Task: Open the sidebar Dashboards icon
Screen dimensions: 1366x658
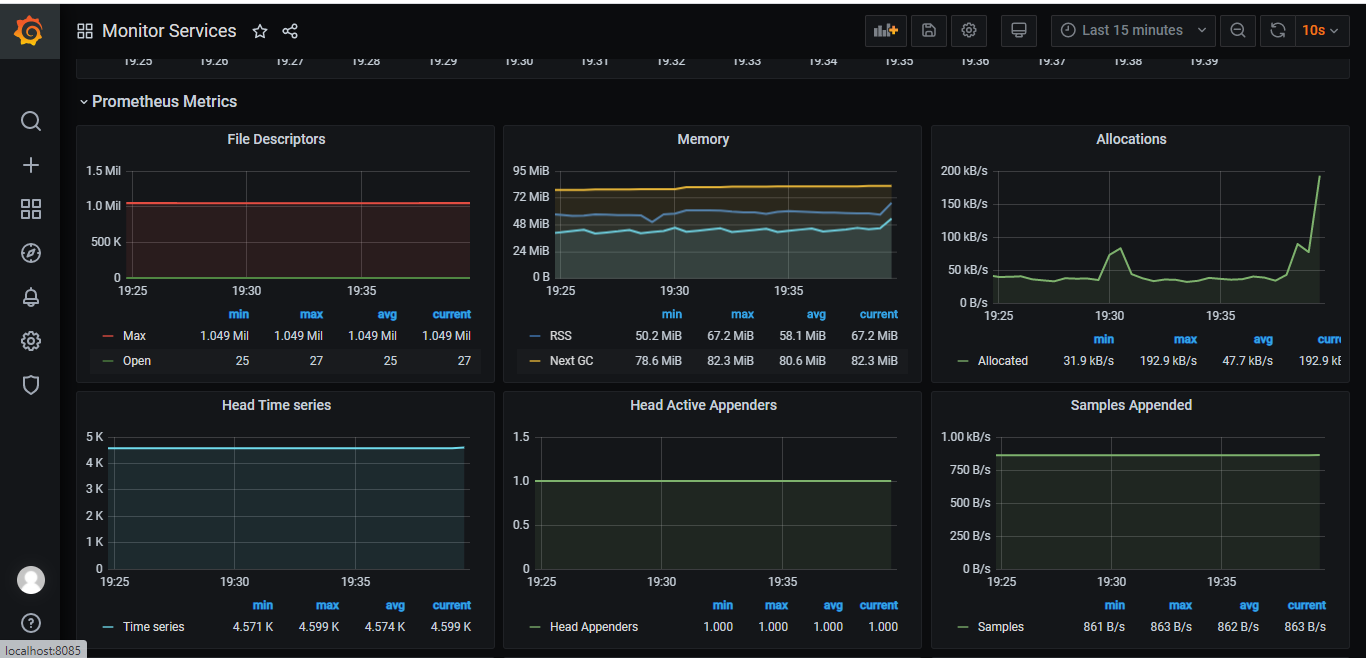Action: point(31,209)
